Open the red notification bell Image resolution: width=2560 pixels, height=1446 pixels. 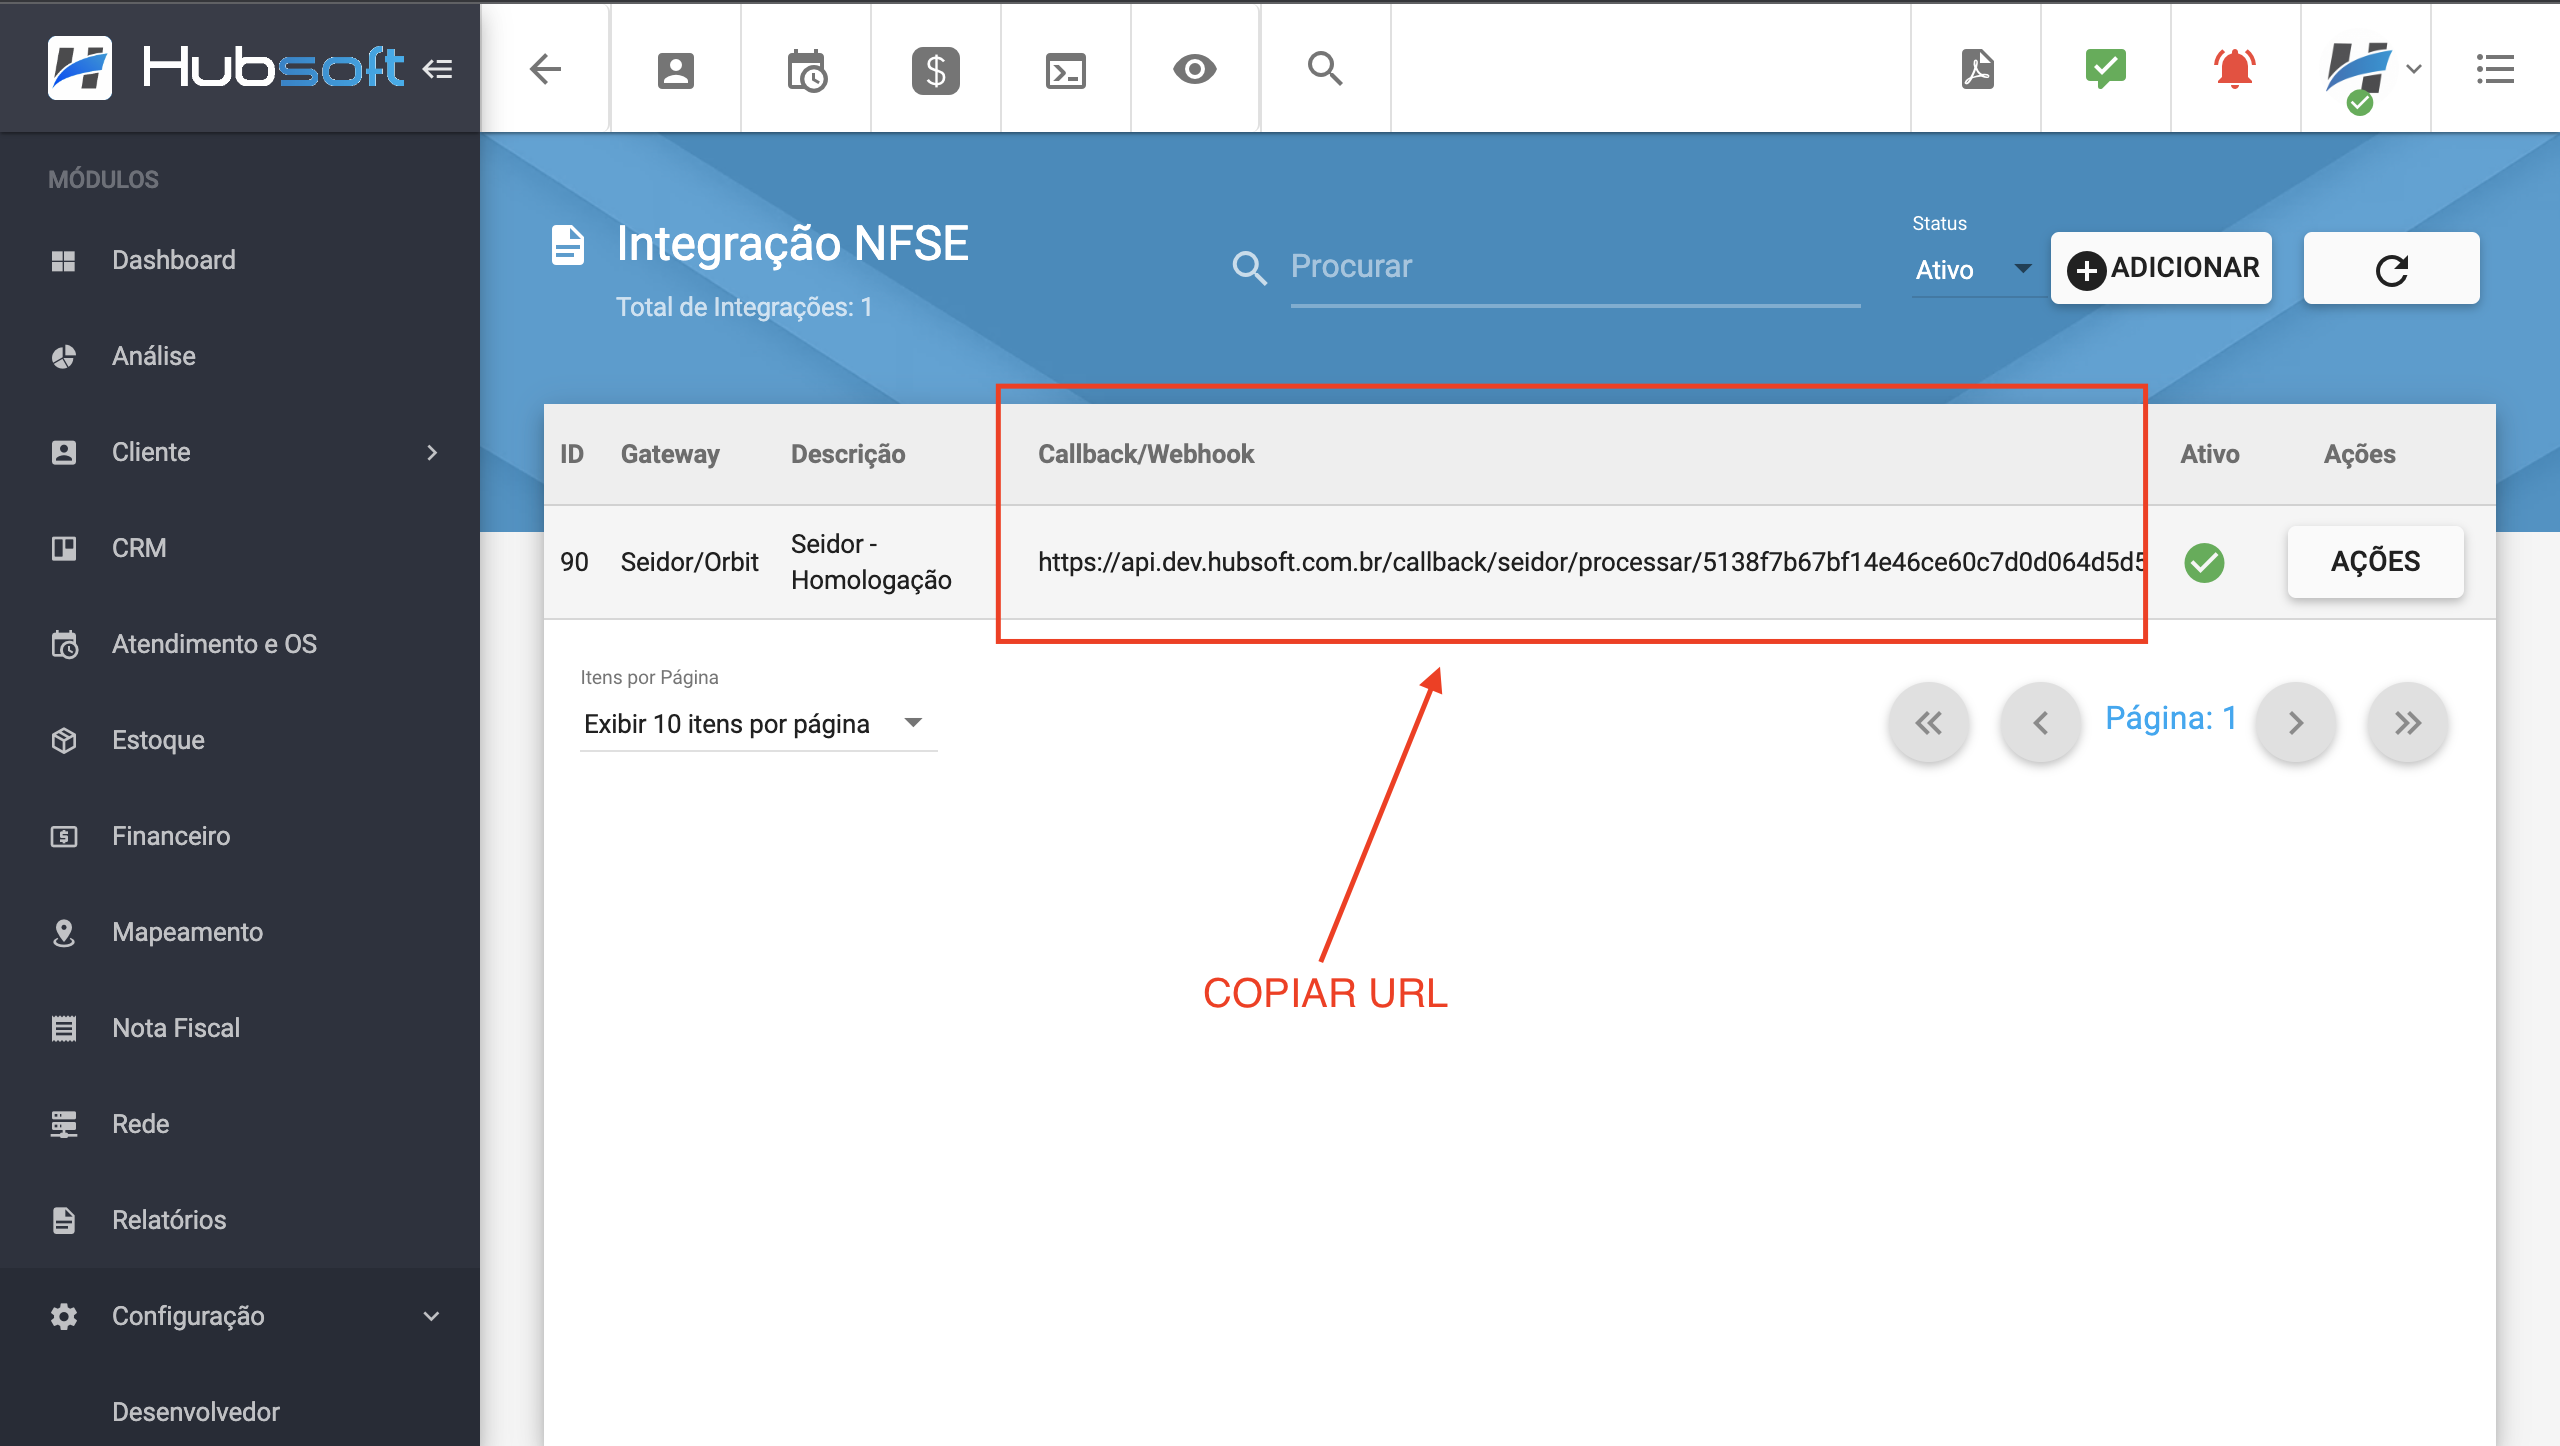click(x=2234, y=69)
